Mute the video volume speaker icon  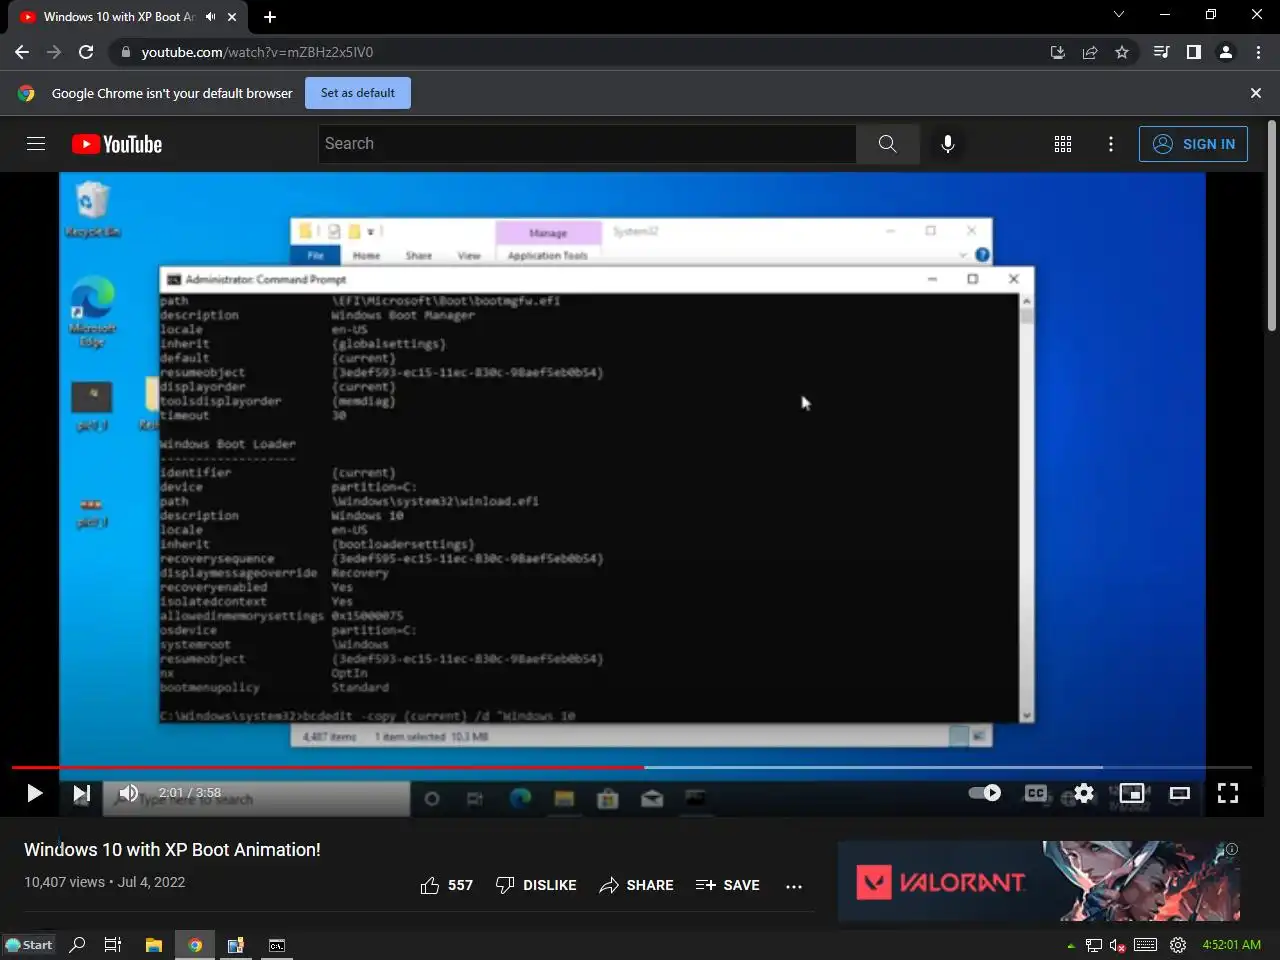(129, 793)
